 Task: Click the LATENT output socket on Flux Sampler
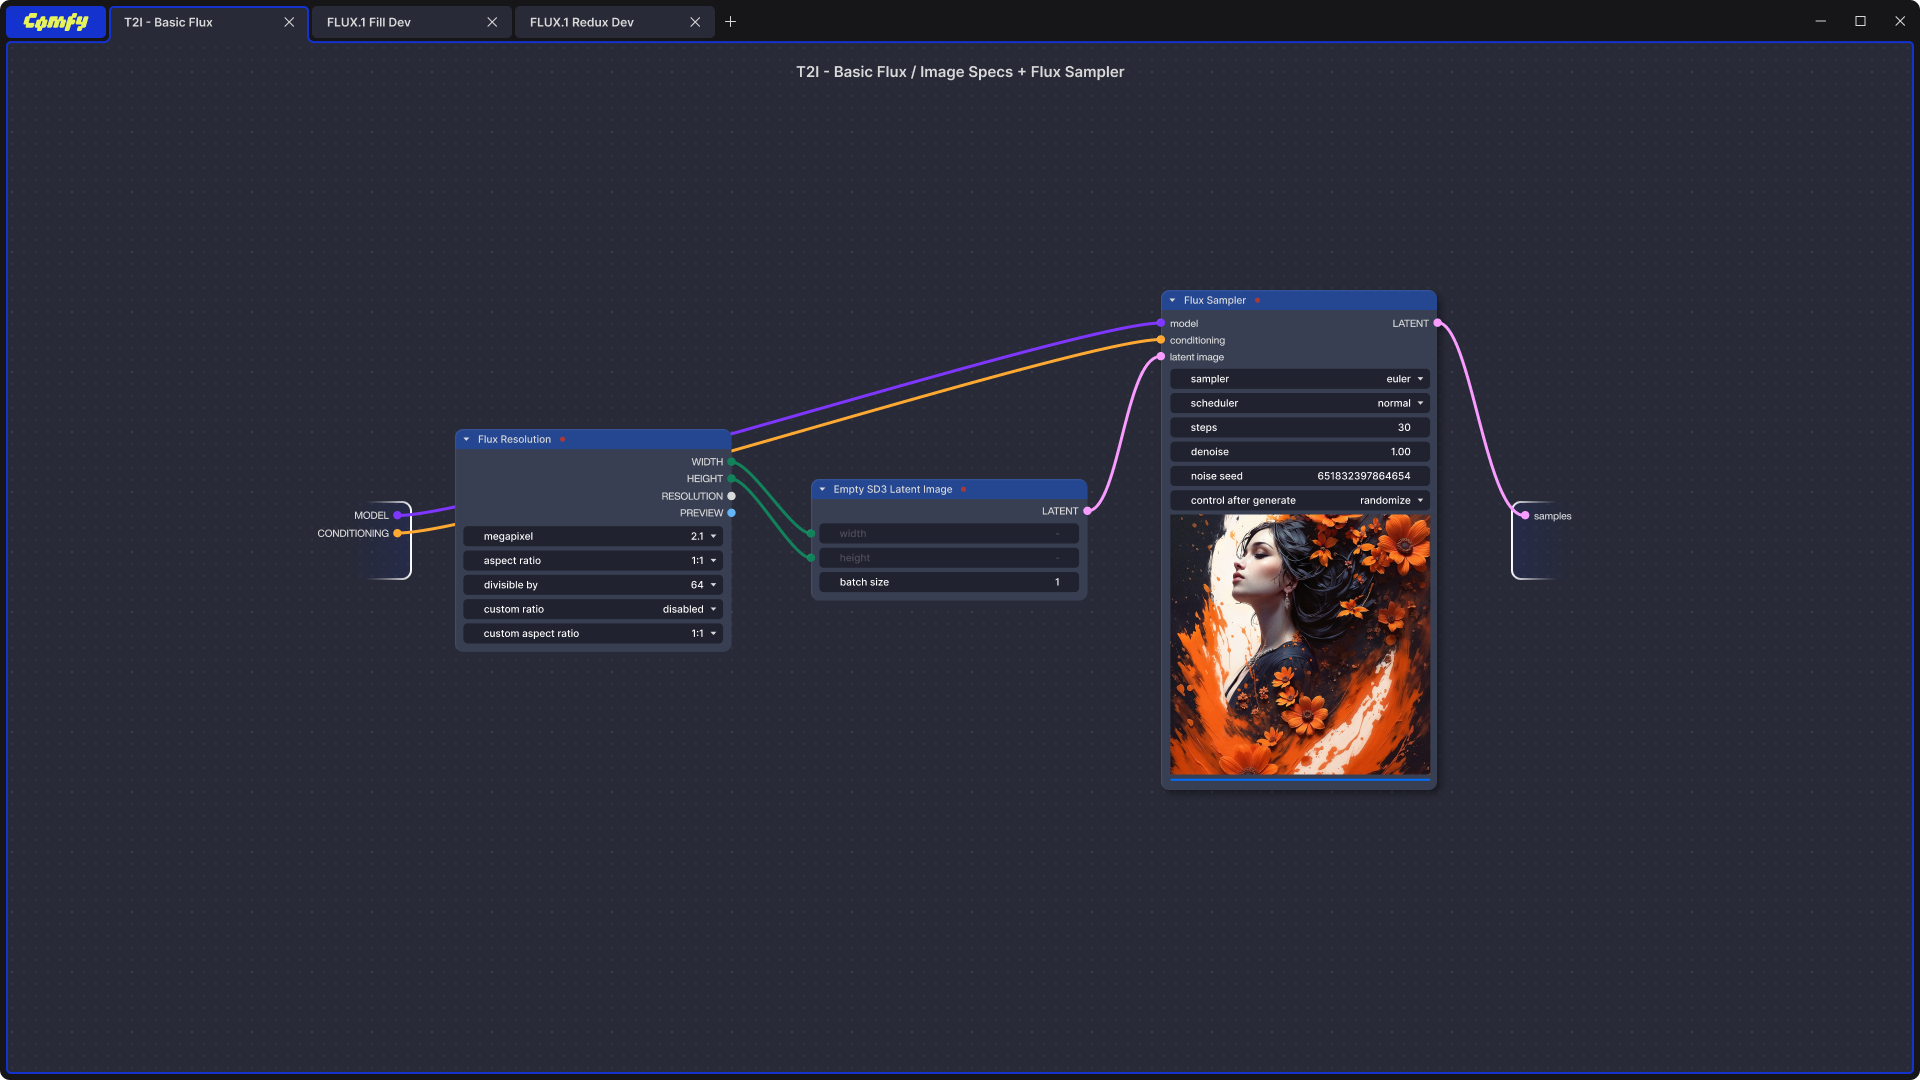pos(1437,323)
